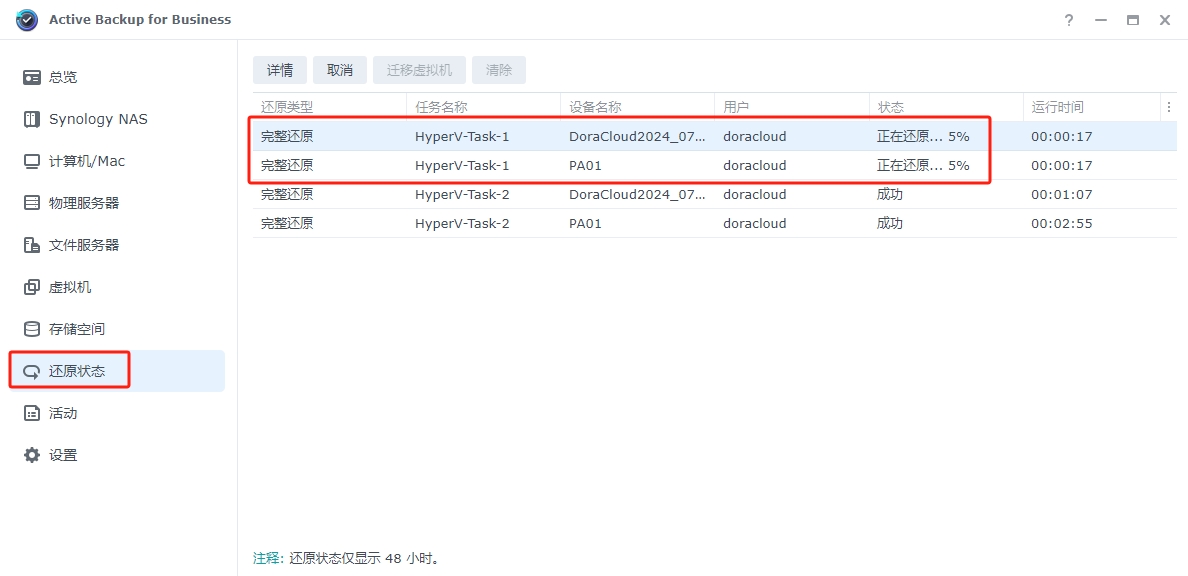The image size is (1188, 576).
Task: Click the 详情 (Details) button
Action: coord(280,70)
